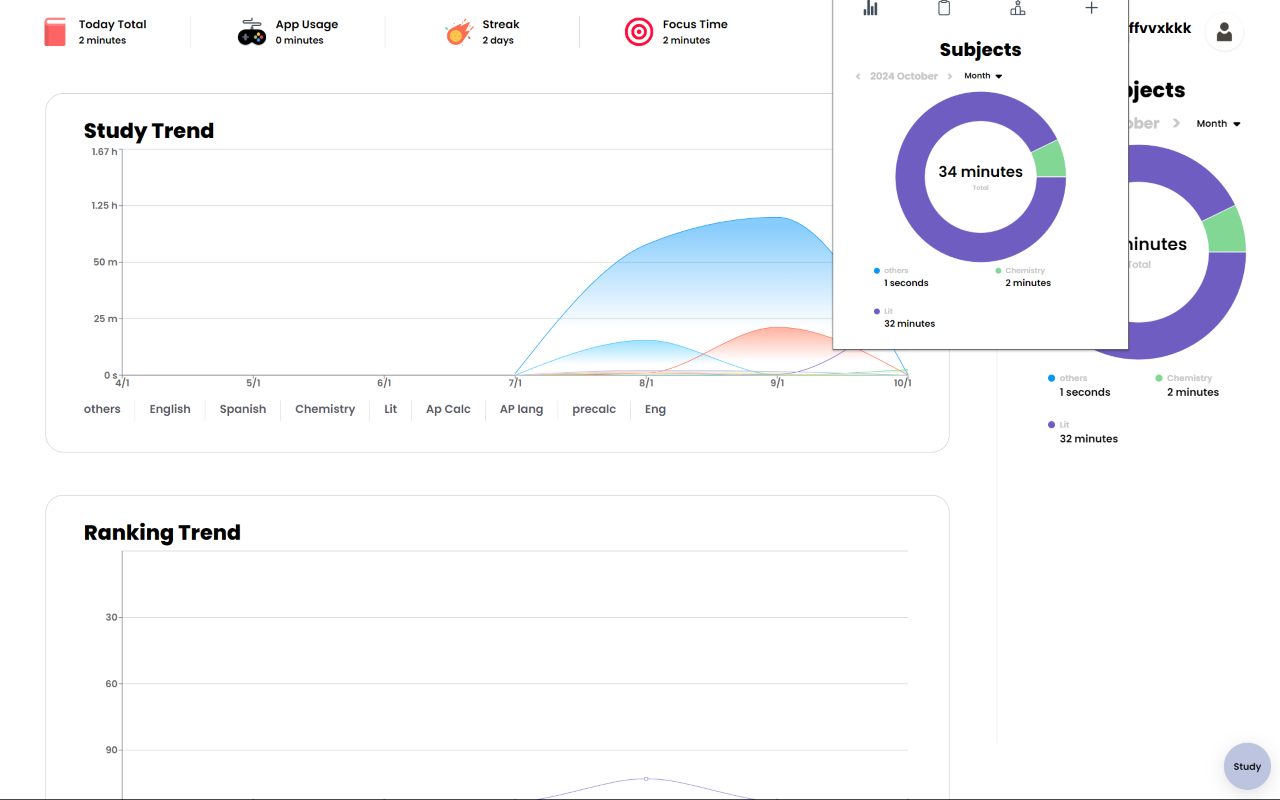This screenshot has width=1280, height=800.
Task: Click the red book Today Total icon
Action: [x=54, y=32]
